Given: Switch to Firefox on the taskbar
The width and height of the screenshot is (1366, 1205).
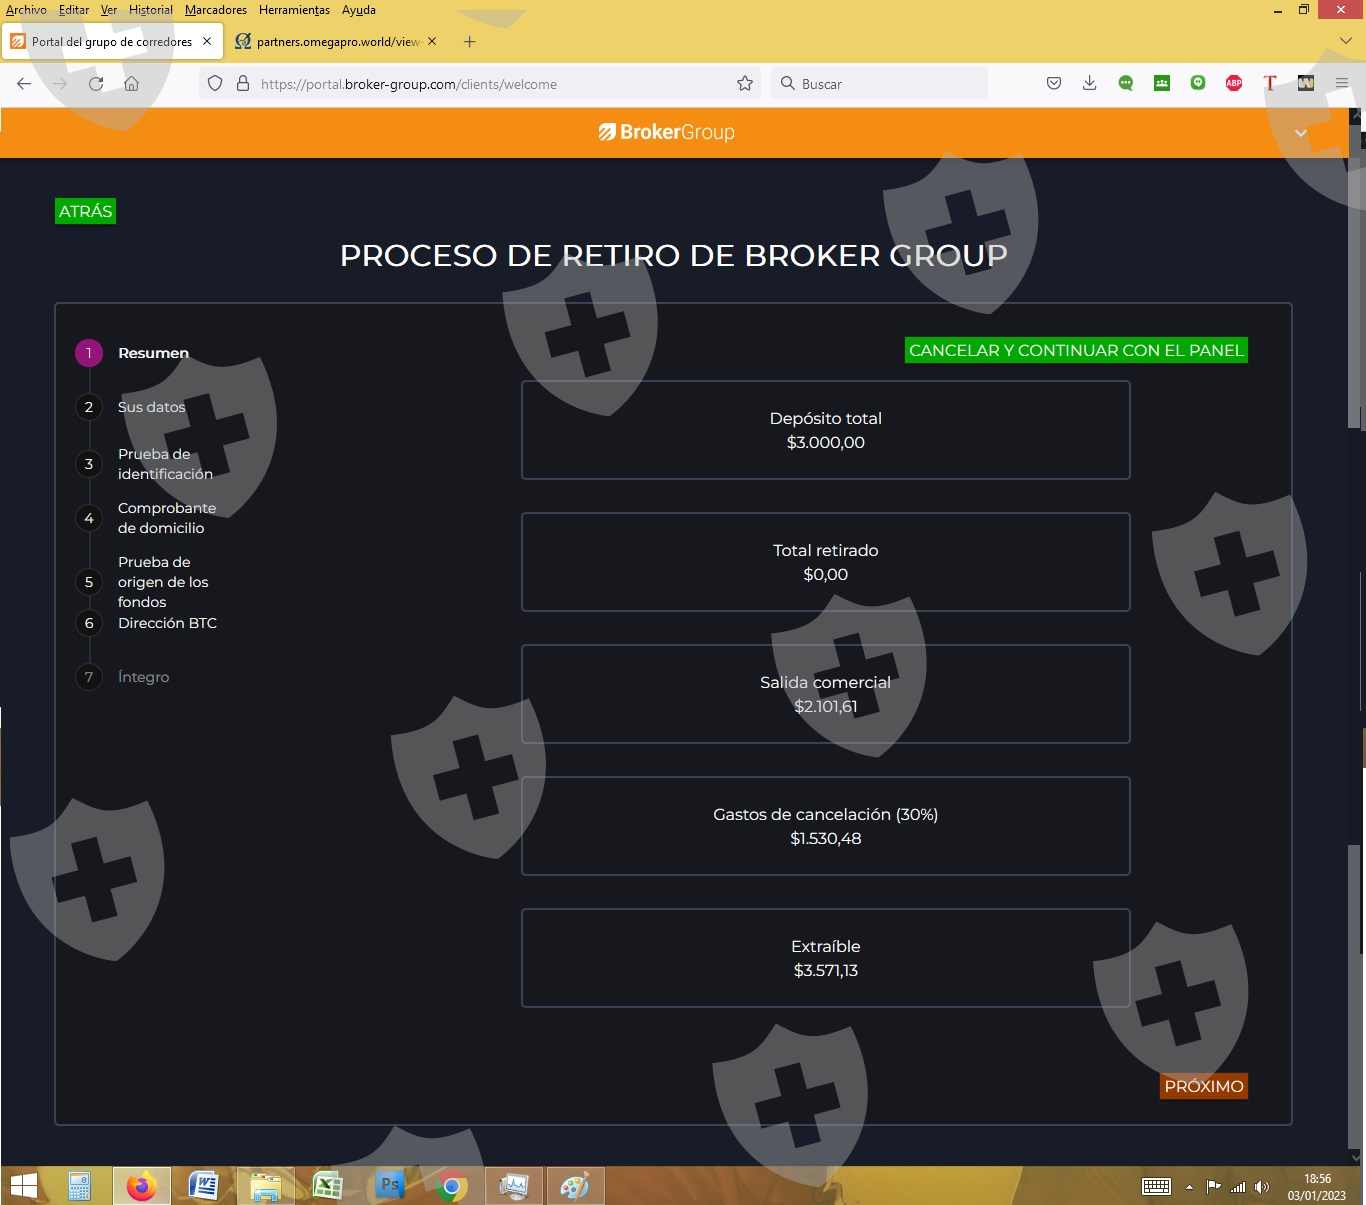Looking at the screenshot, I should [142, 1186].
